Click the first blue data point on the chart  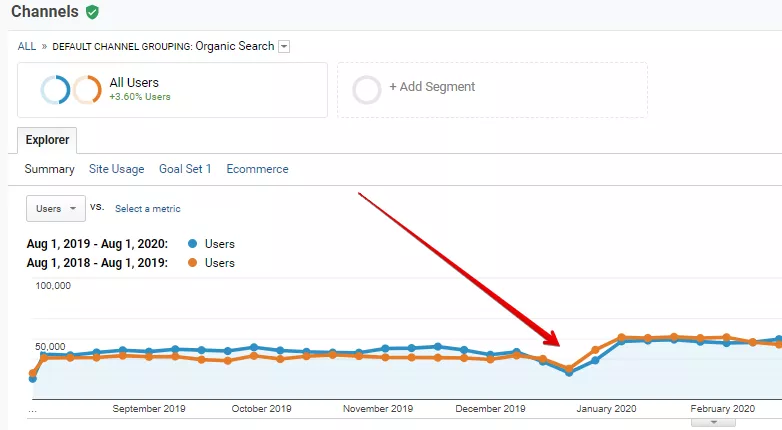click(x=33, y=379)
